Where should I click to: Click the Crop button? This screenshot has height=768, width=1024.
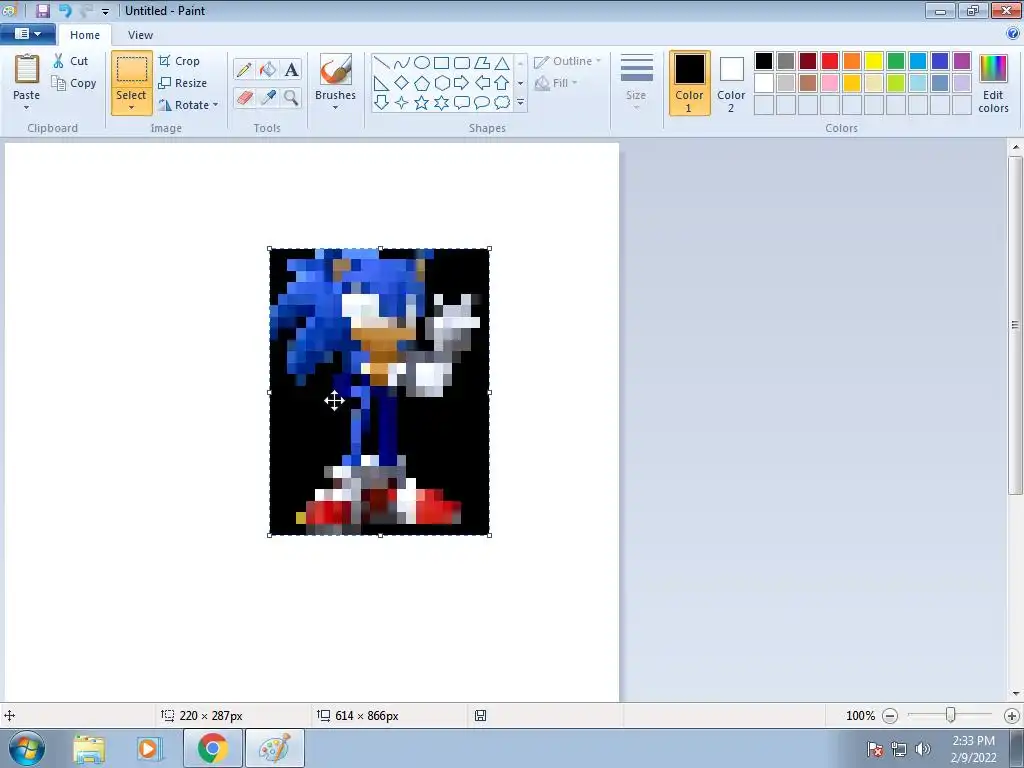(179, 61)
